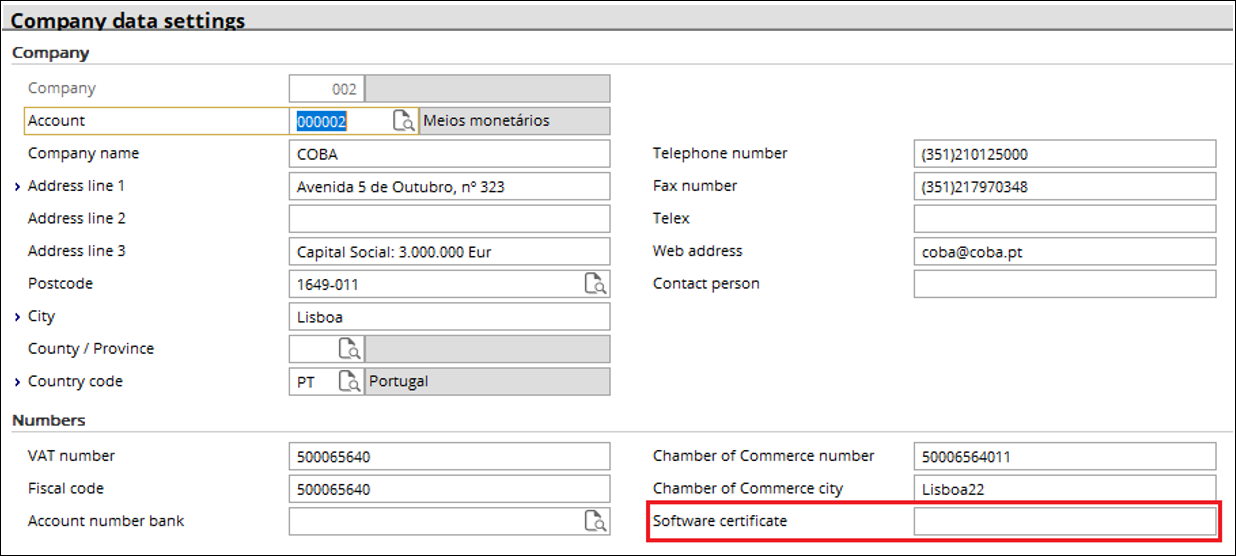Click the Address line 3 Capital Social field
The width and height of the screenshot is (1236, 556).
(448, 252)
